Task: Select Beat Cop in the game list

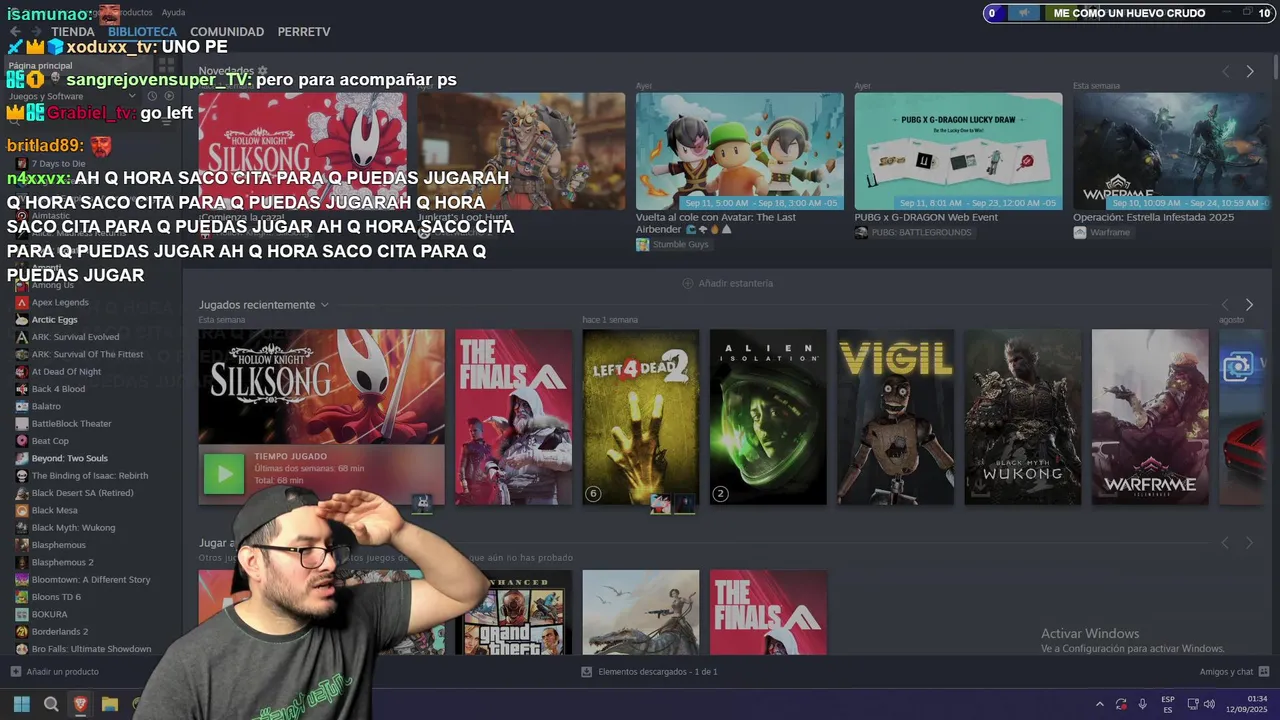Action: (x=50, y=441)
